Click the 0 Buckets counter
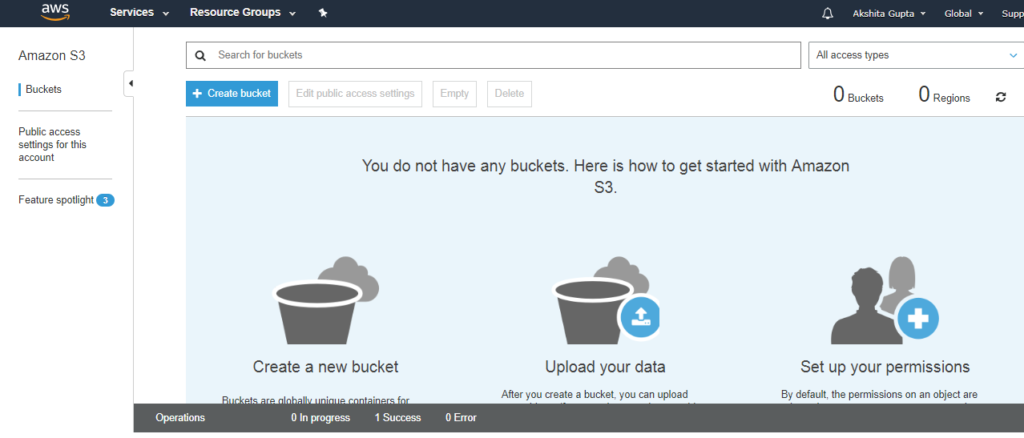The image size is (1024, 438). pos(858,95)
